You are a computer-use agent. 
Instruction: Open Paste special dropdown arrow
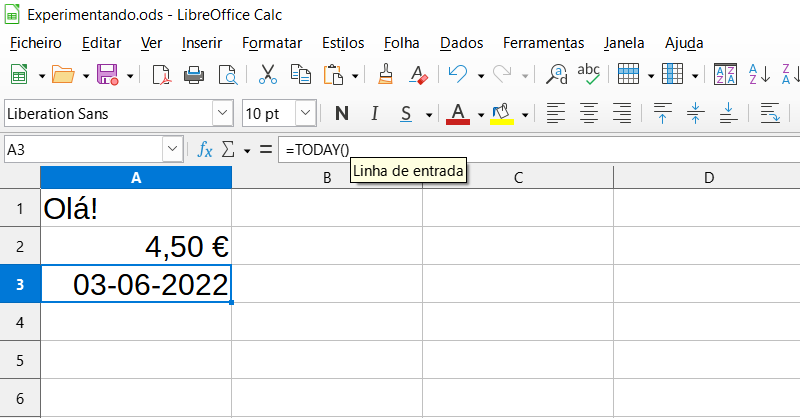[x=355, y=76]
